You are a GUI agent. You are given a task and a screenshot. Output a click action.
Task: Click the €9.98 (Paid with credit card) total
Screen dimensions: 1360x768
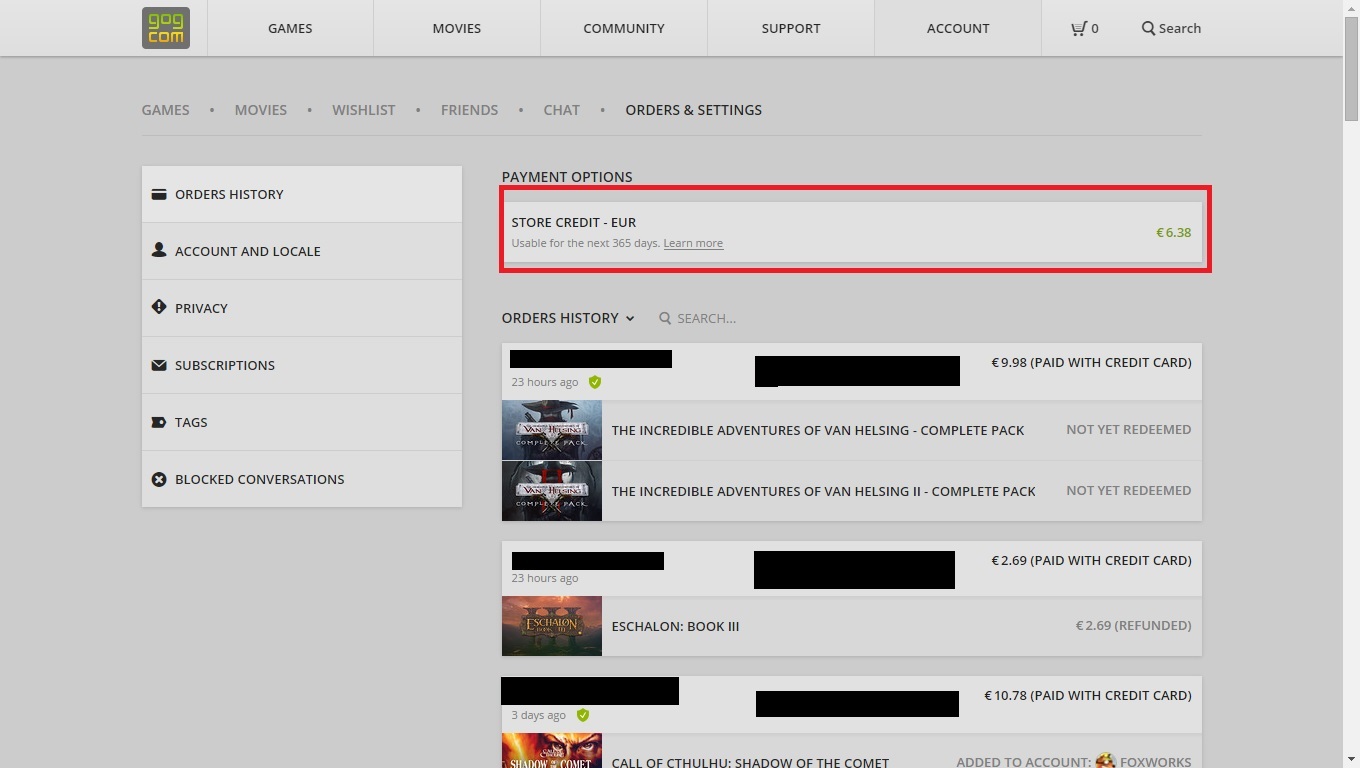[x=1091, y=362]
